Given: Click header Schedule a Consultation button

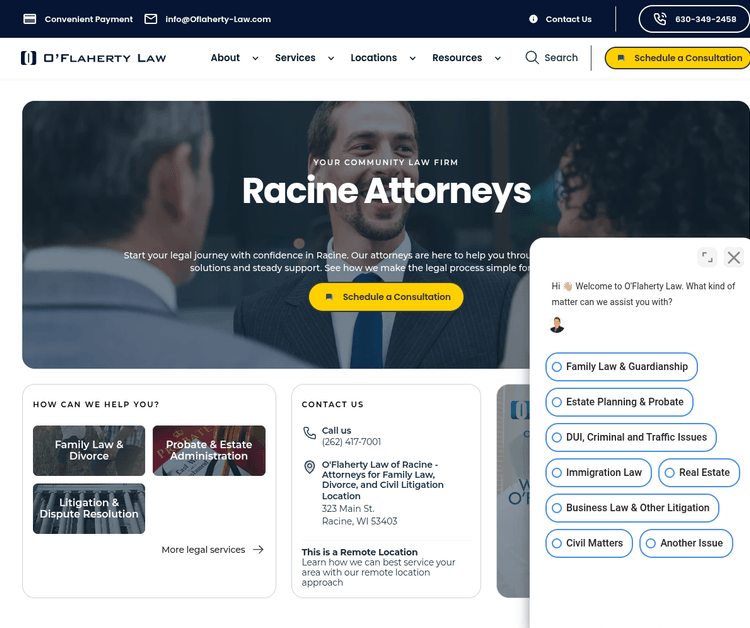Looking at the screenshot, I should tap(678, 58).
